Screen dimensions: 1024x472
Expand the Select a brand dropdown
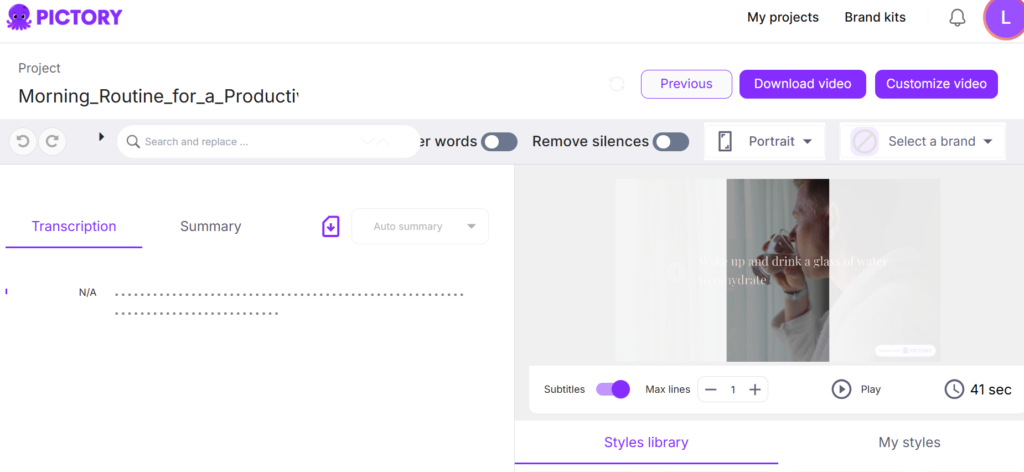(921, 142)
